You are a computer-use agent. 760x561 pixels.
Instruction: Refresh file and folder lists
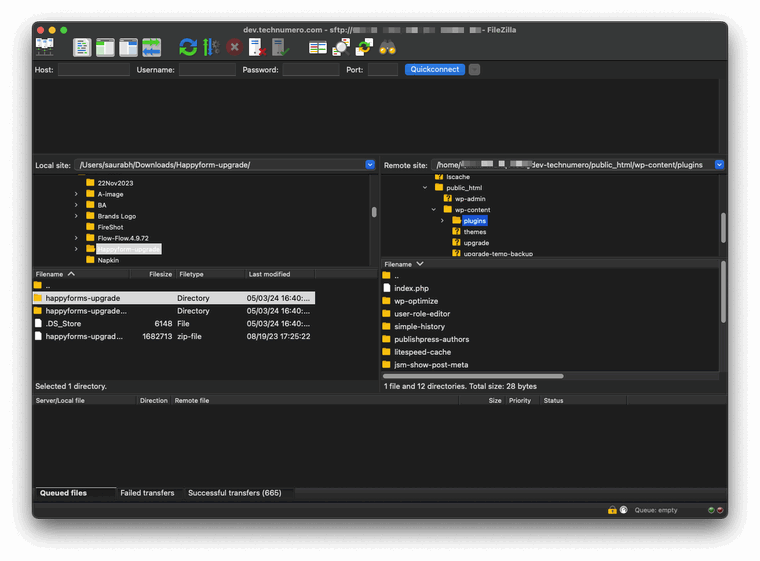188,48
